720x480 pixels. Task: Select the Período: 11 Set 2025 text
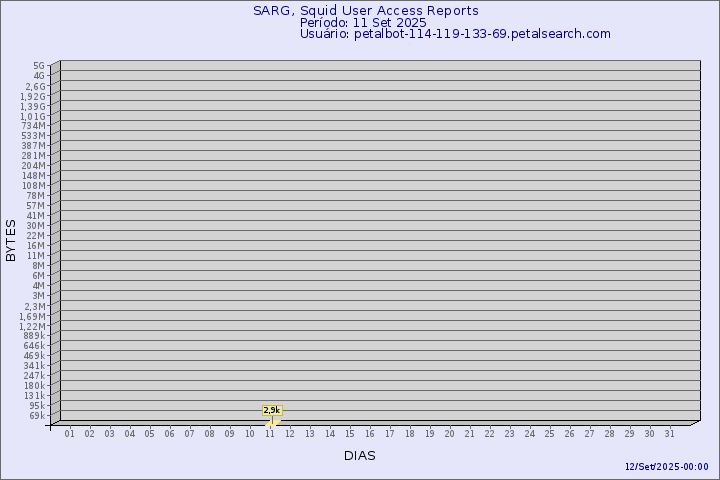click(363, 22)
